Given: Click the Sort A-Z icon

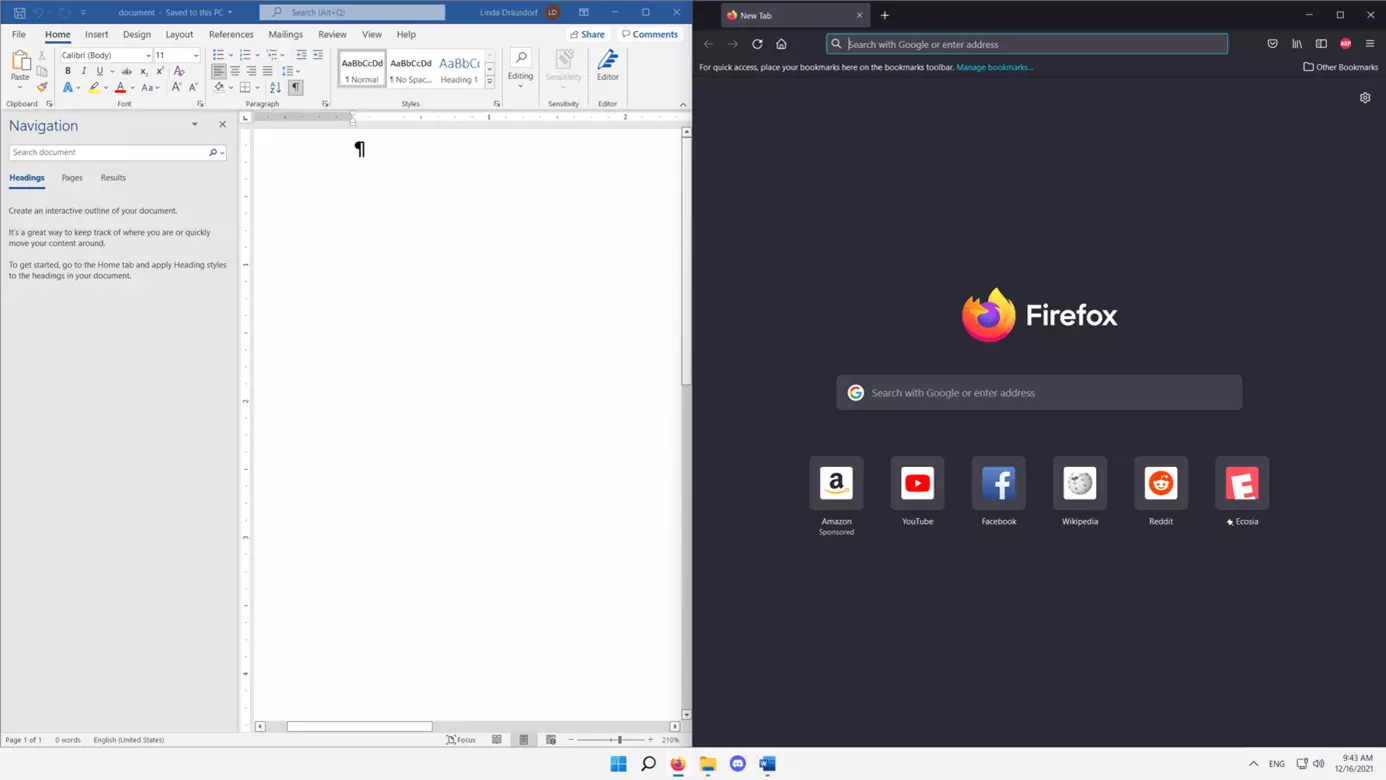Looking at the screenshot, I should coord(275,88).
